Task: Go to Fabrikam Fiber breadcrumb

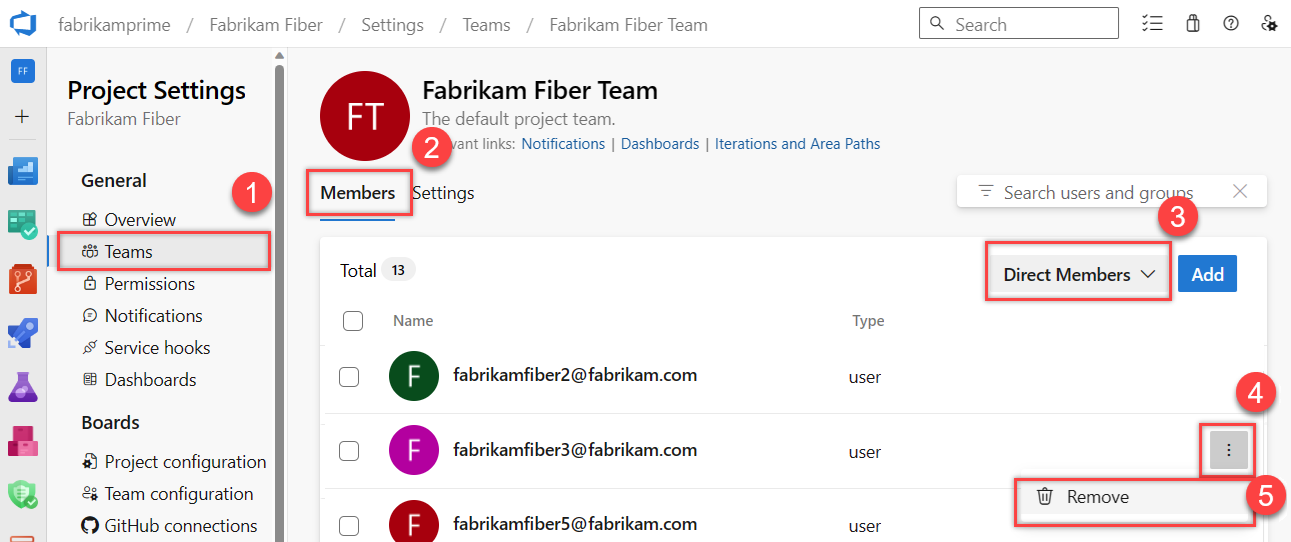Action: pos(266,24)
